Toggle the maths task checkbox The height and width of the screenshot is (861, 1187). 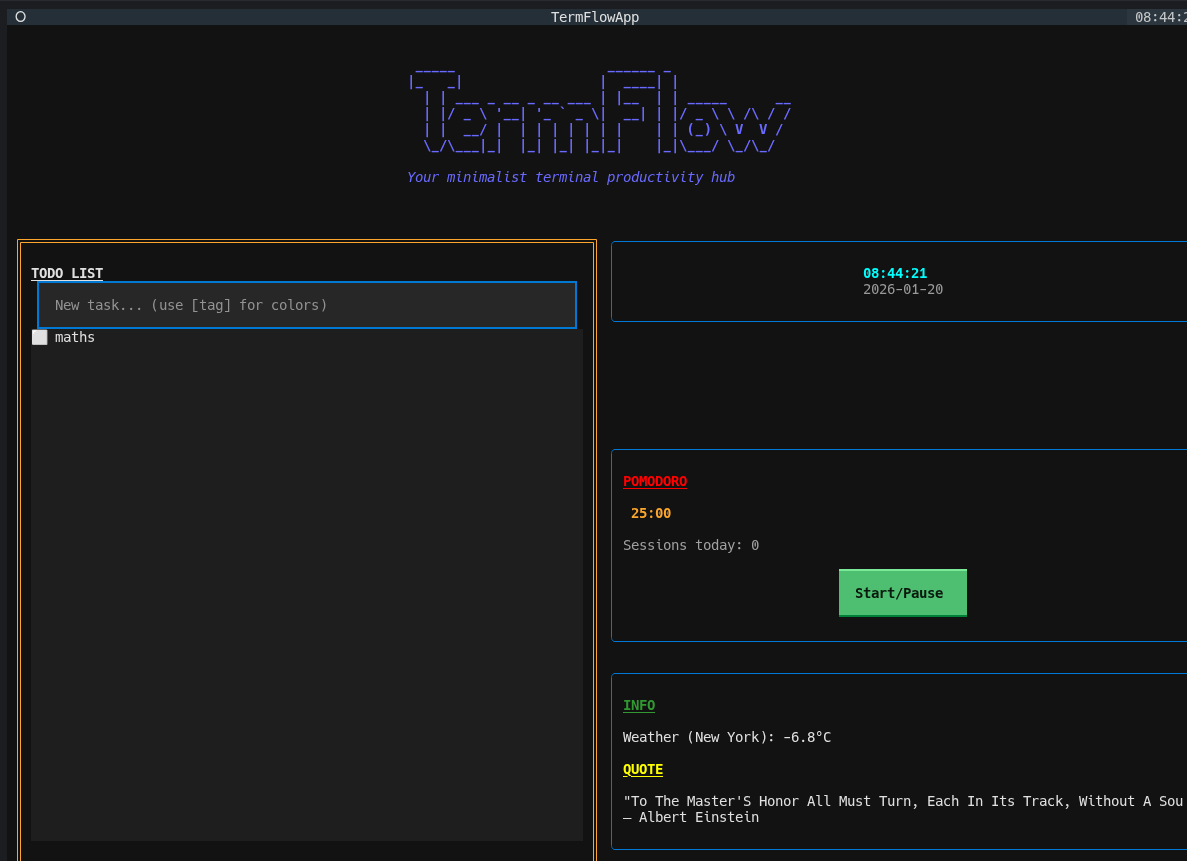(39, 338)
